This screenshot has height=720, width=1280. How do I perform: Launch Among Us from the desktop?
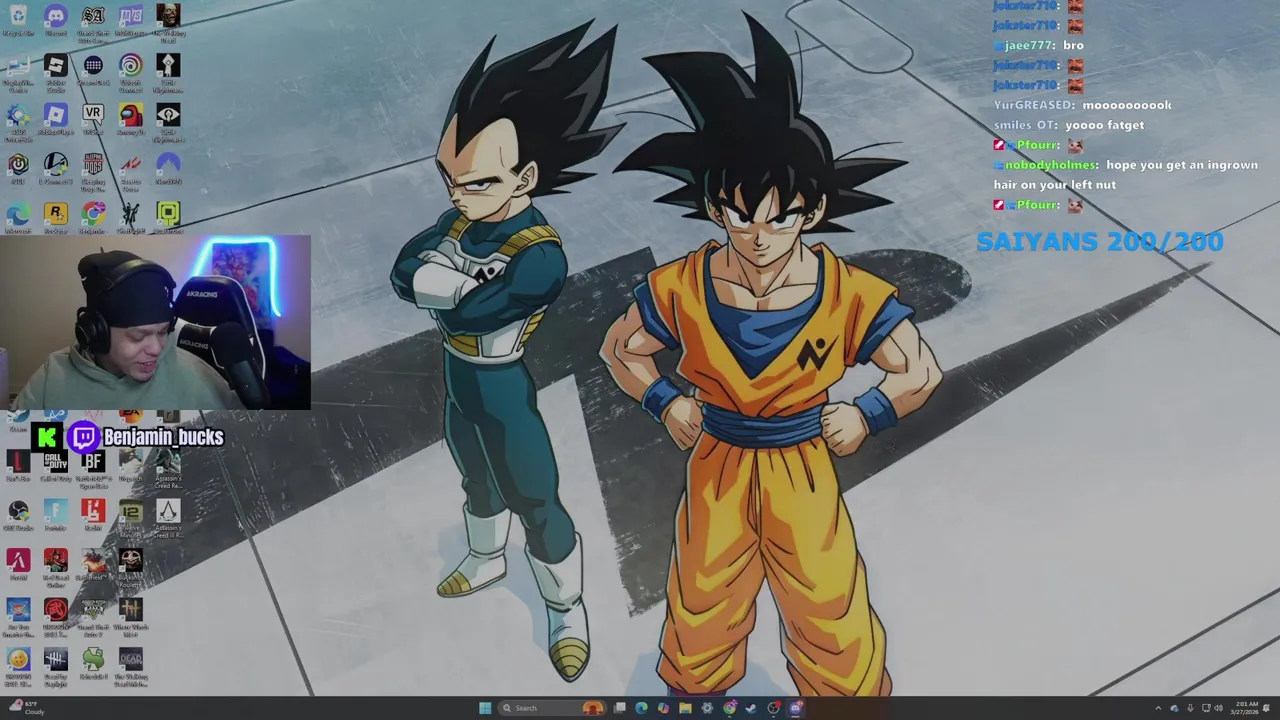[131, 119]
